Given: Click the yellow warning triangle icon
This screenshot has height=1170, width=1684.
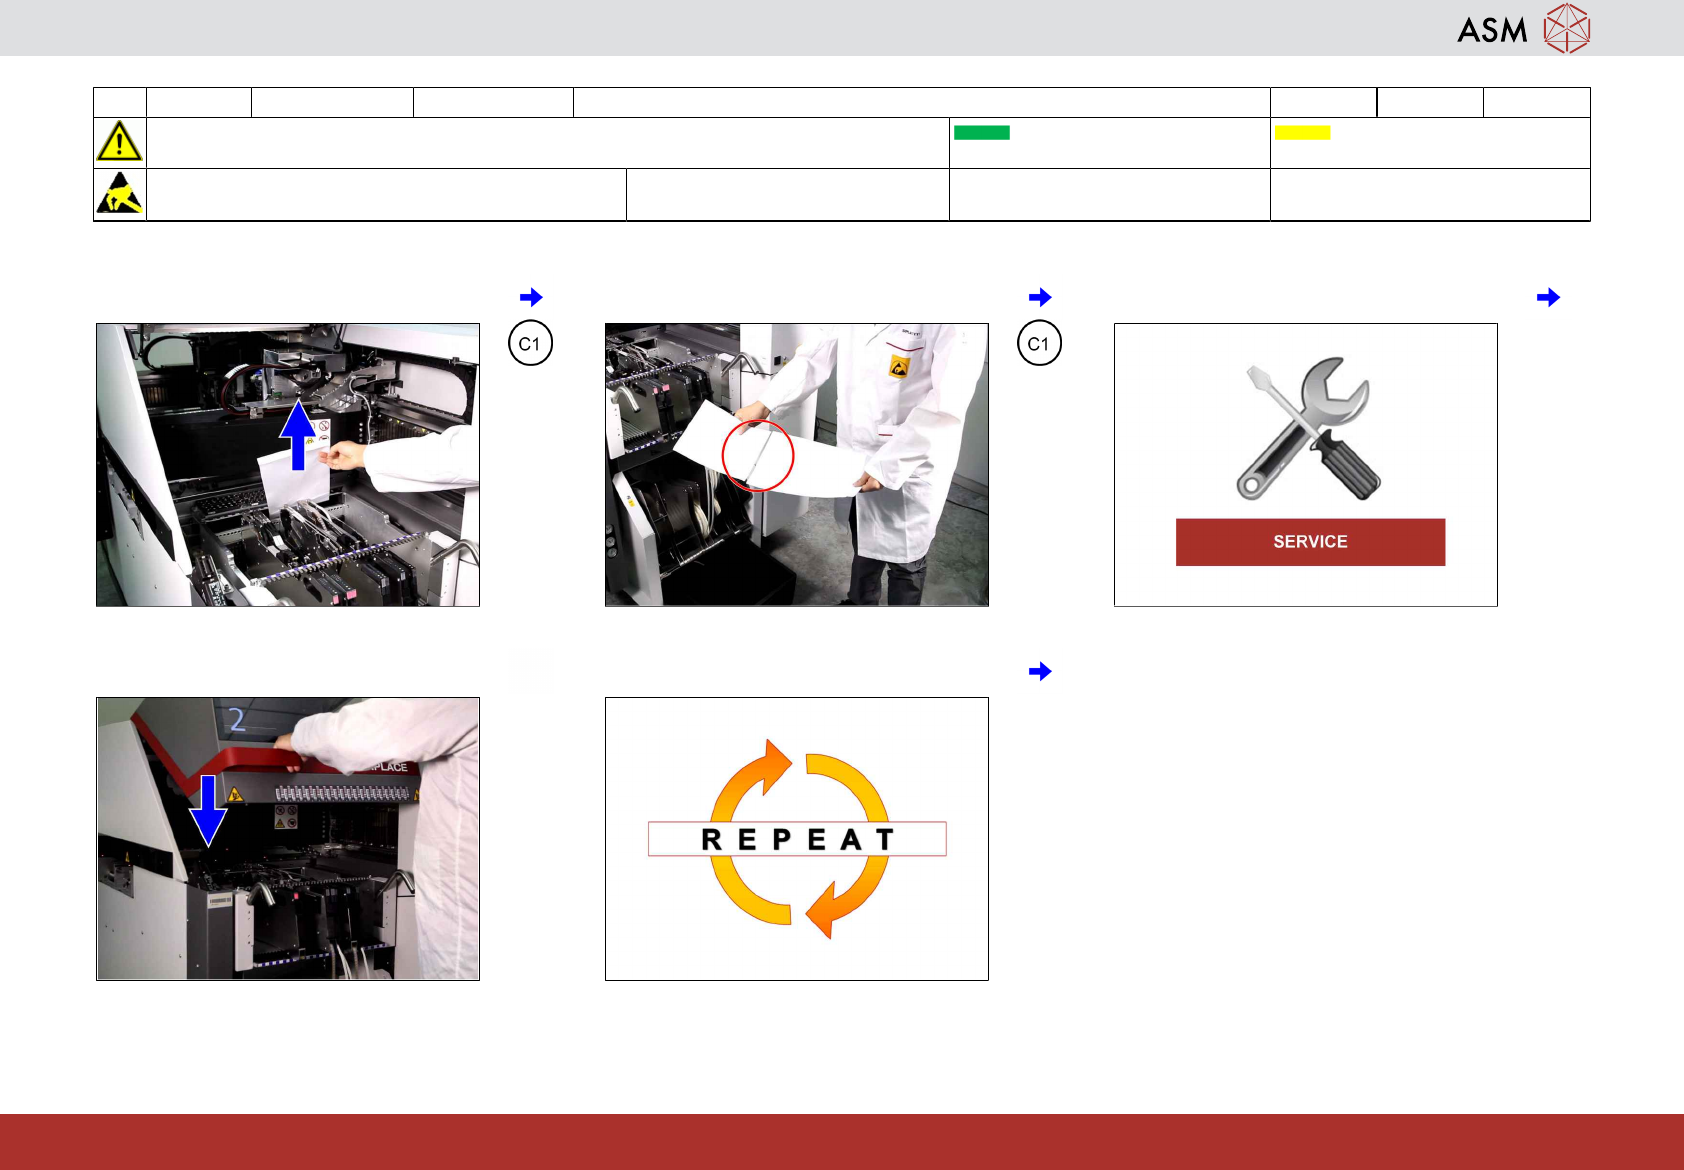Looking at the screenshot, I should pos(119,141).
